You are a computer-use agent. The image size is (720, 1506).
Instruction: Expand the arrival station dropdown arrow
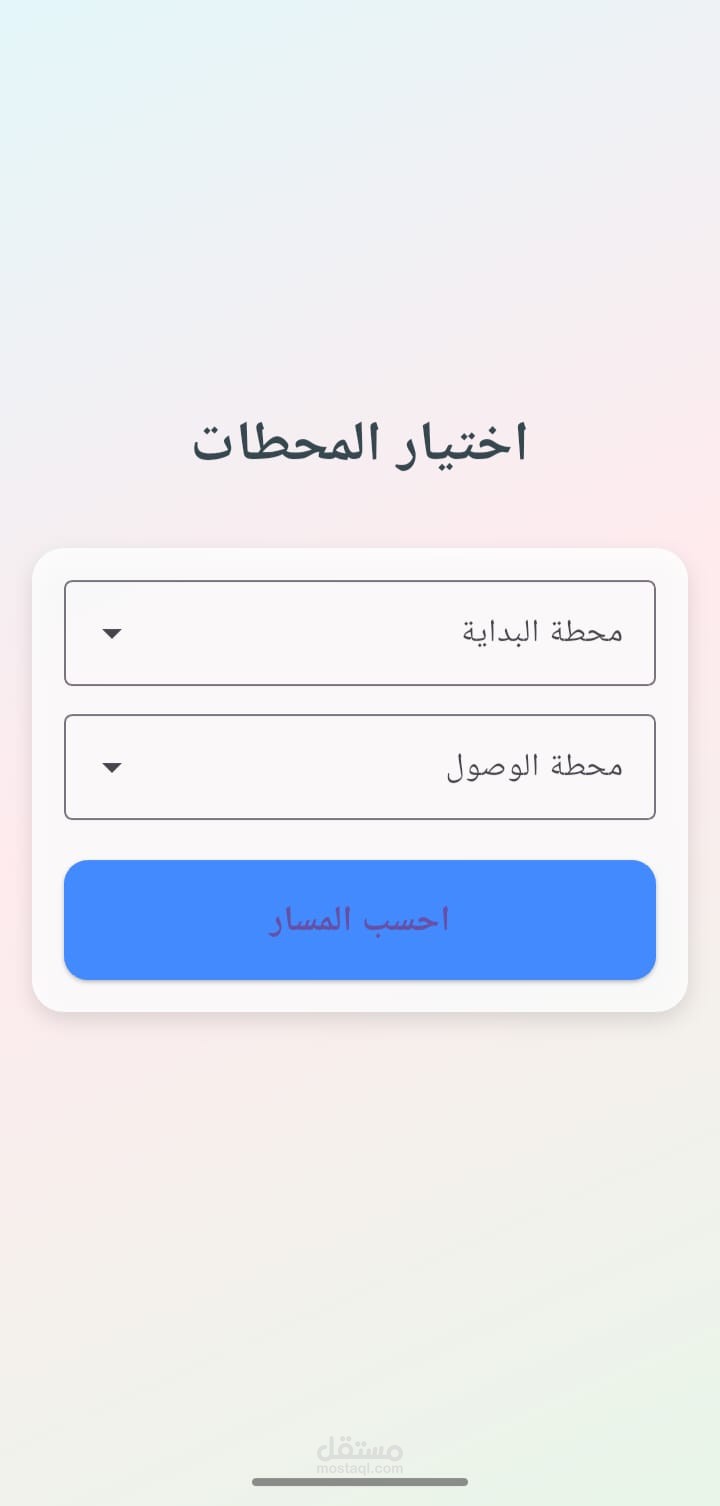(x=112, y=767)
